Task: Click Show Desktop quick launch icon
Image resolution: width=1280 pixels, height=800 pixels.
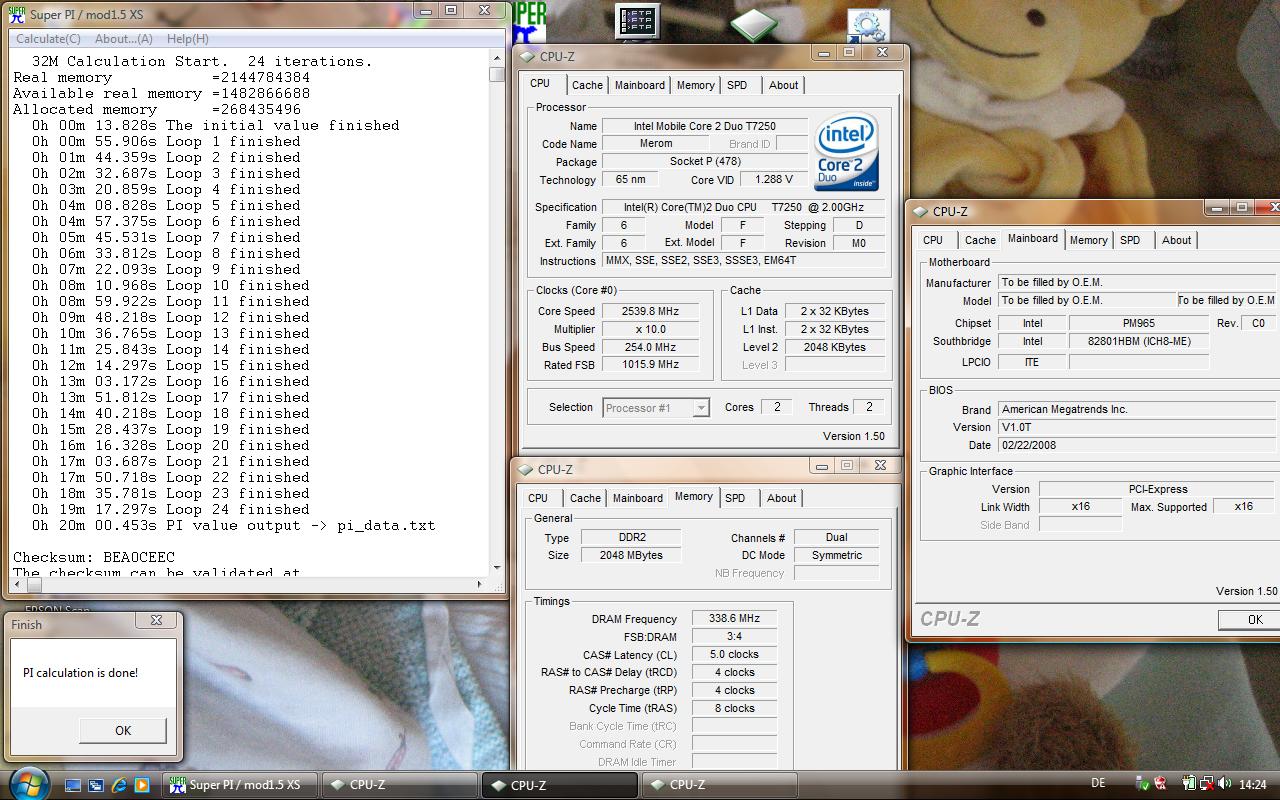Action: (74, 785)
